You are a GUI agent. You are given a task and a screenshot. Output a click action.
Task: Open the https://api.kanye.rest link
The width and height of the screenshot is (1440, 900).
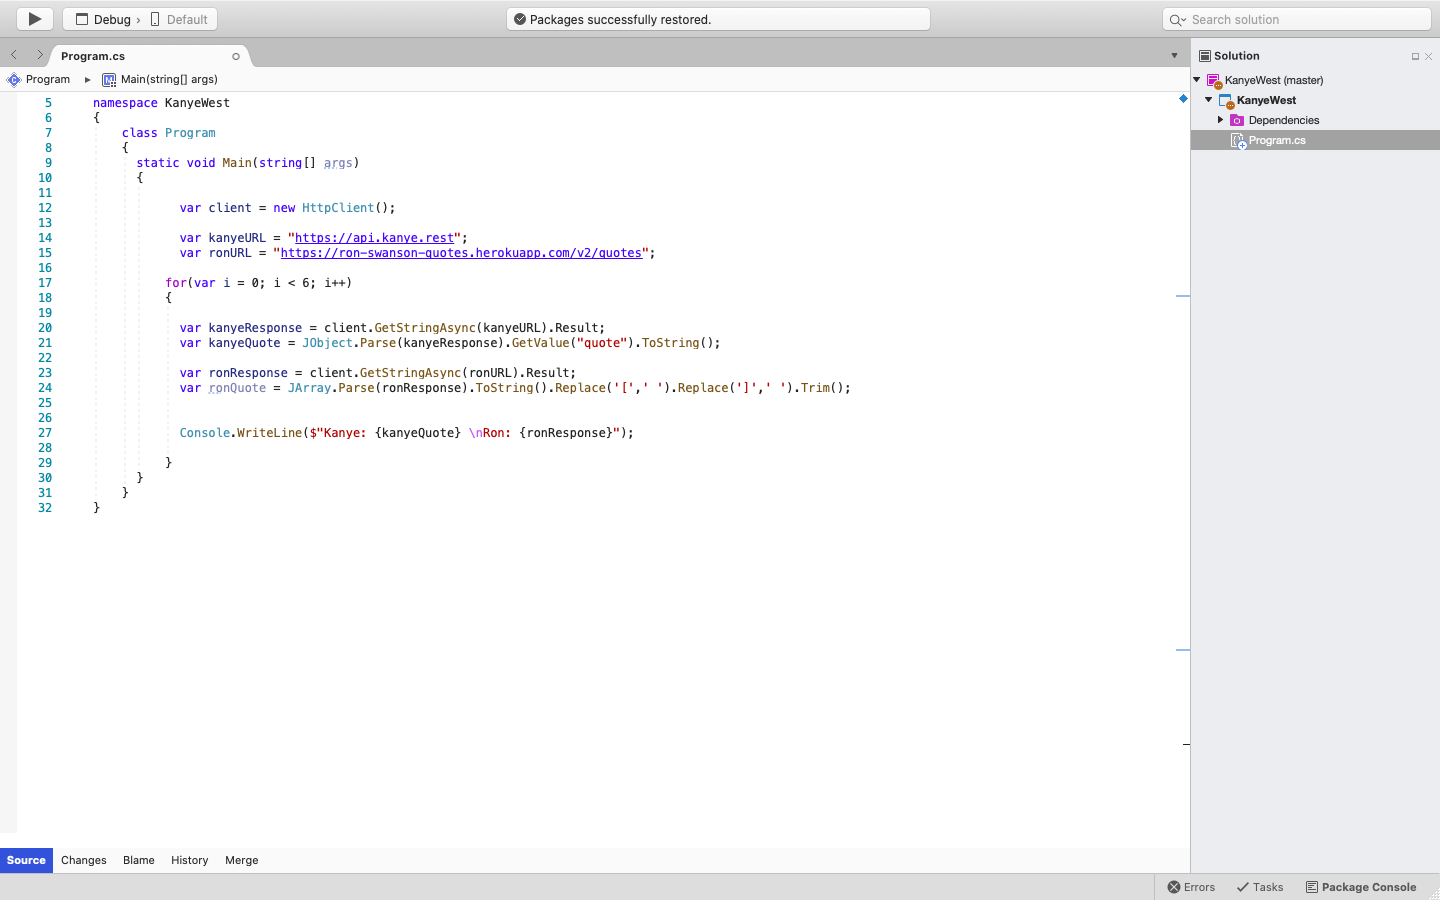click(x=374, y=238)
